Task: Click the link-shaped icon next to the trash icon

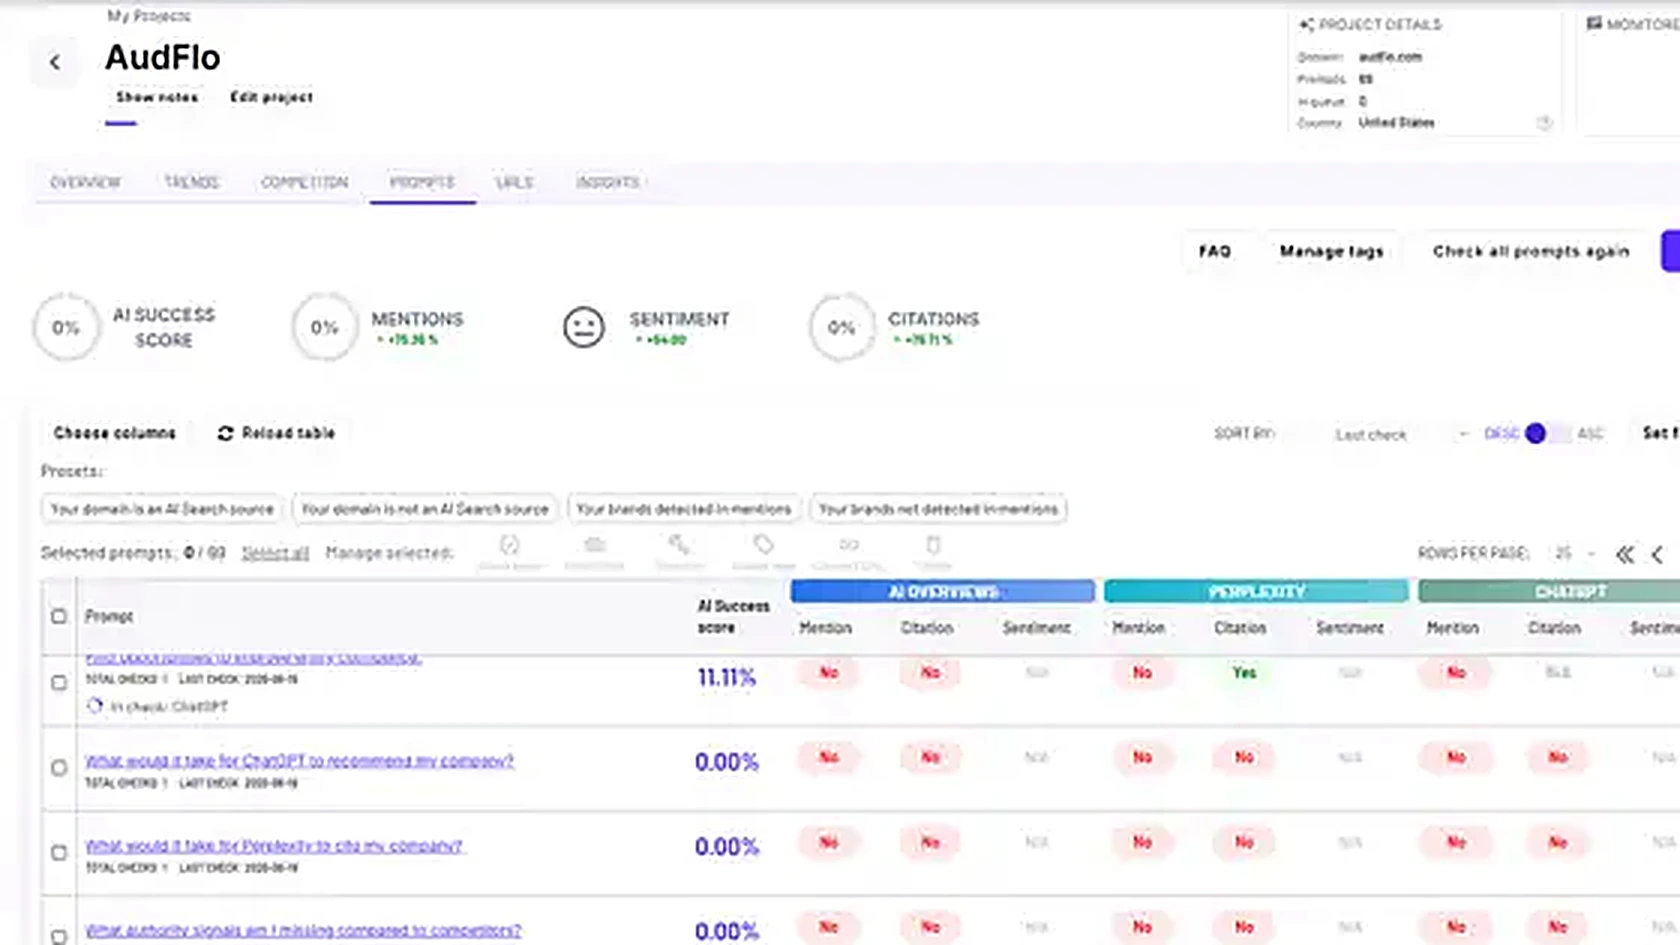Action: [849, 545]
